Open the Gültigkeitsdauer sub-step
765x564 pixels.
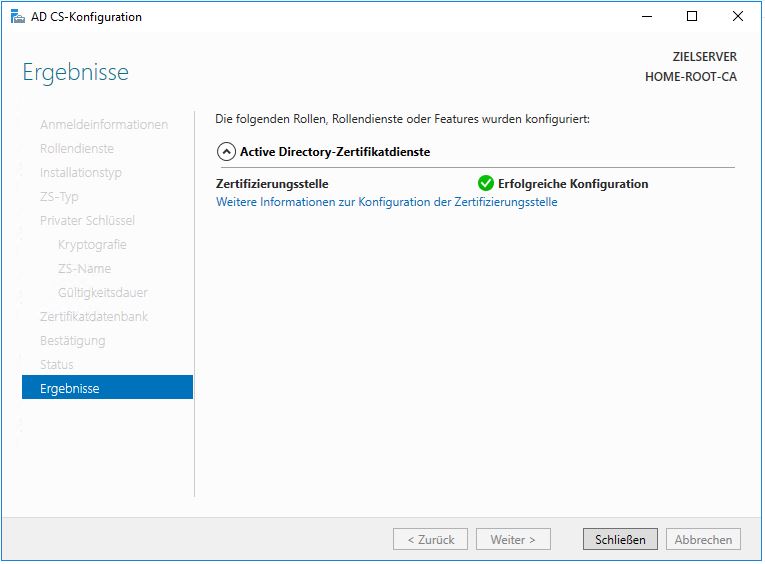click(103, 292)
